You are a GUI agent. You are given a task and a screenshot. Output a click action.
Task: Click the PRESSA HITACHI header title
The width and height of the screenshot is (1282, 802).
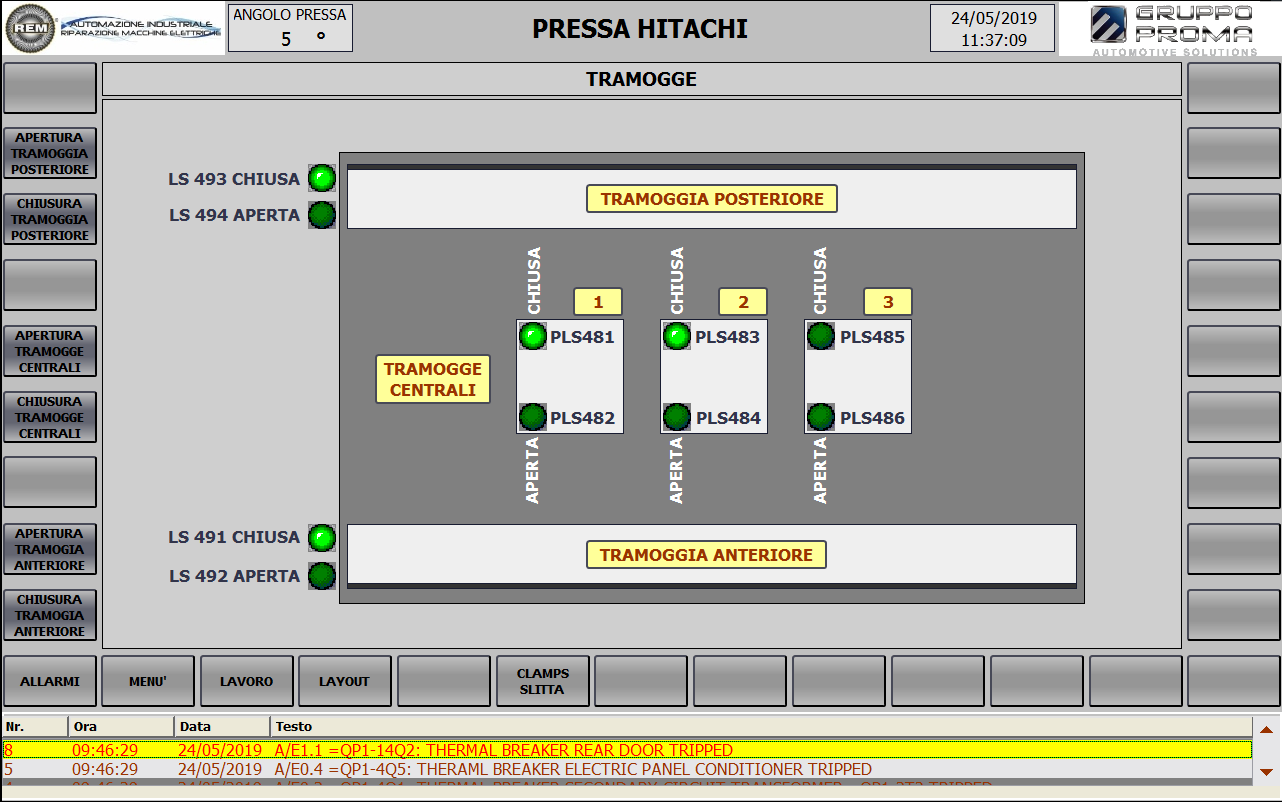click(640, 29)
